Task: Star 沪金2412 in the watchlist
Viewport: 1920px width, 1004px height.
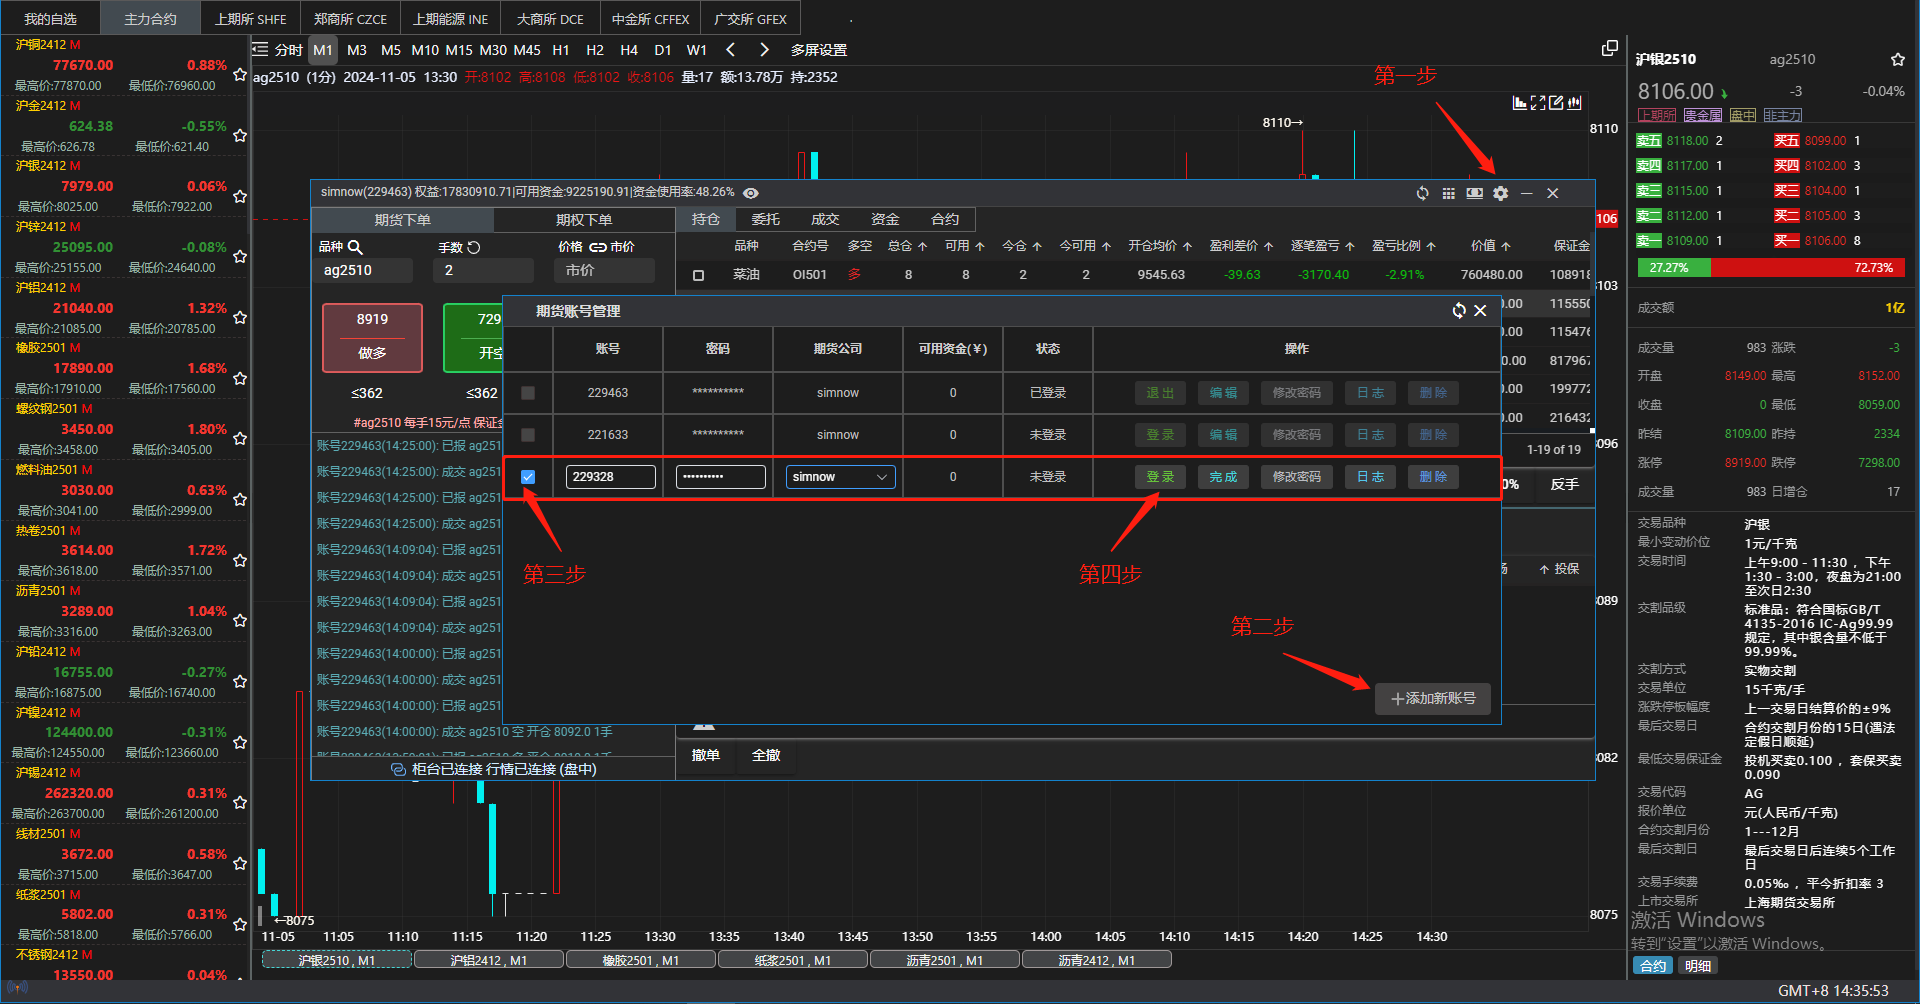Action: pyautogui.click(x=240, y=135)
